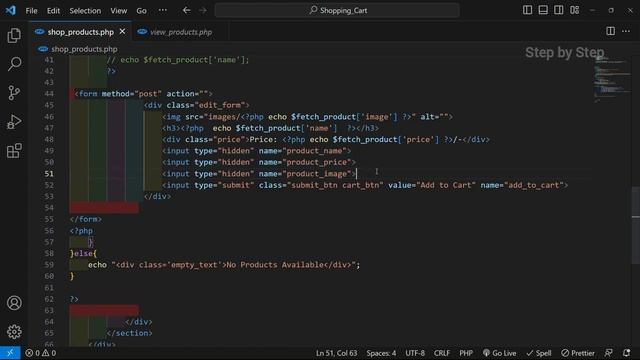The image size is (640, 360).
Task: Open the Explorer view in activity bar
Action: click(x=14, y=35)
